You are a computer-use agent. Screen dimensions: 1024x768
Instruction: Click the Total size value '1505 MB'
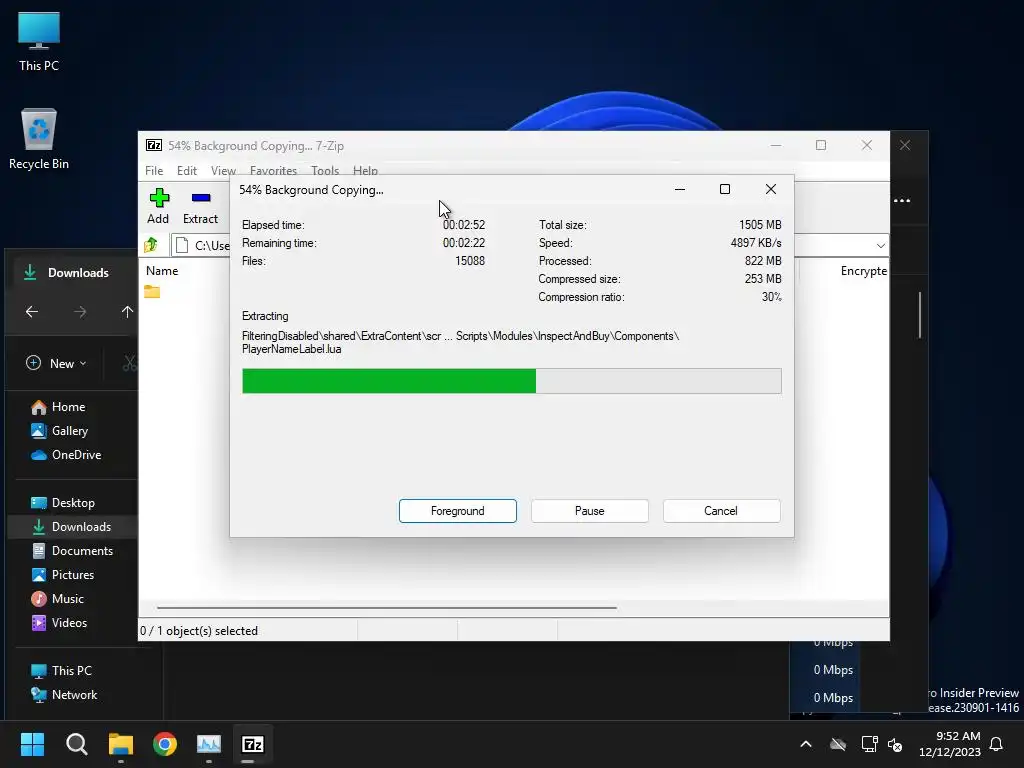760,225
